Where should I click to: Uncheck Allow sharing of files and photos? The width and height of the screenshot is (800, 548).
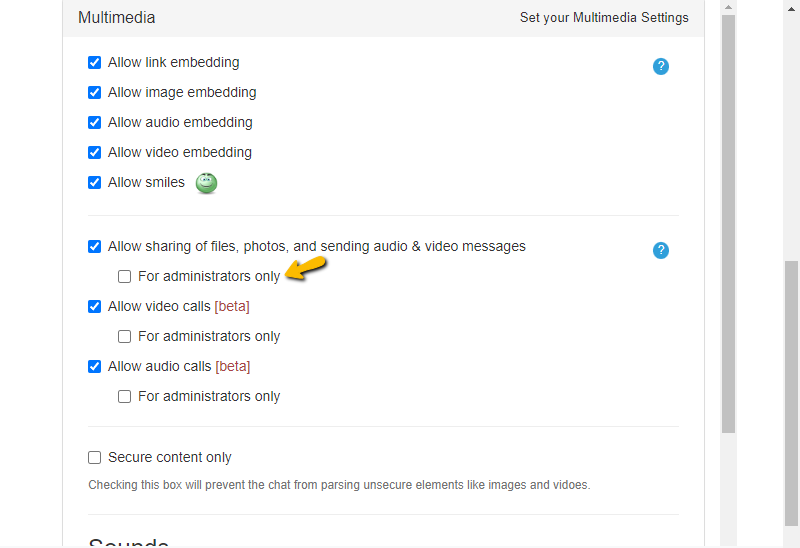95,246
